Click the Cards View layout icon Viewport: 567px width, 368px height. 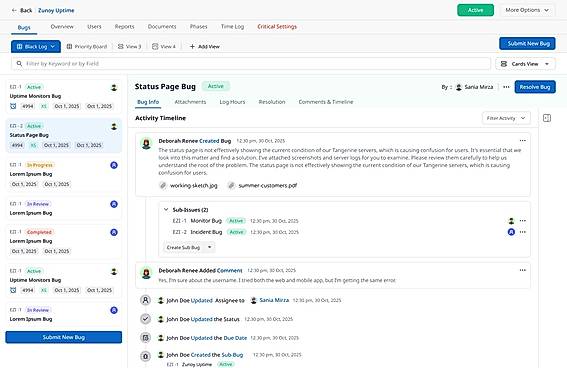(504, 64)
